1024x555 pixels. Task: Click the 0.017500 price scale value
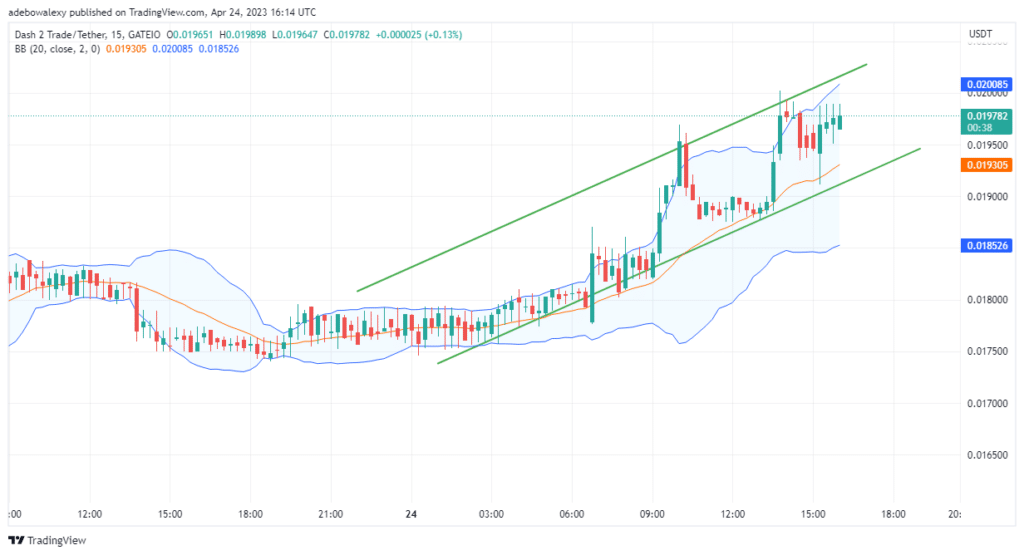(987, 351)
